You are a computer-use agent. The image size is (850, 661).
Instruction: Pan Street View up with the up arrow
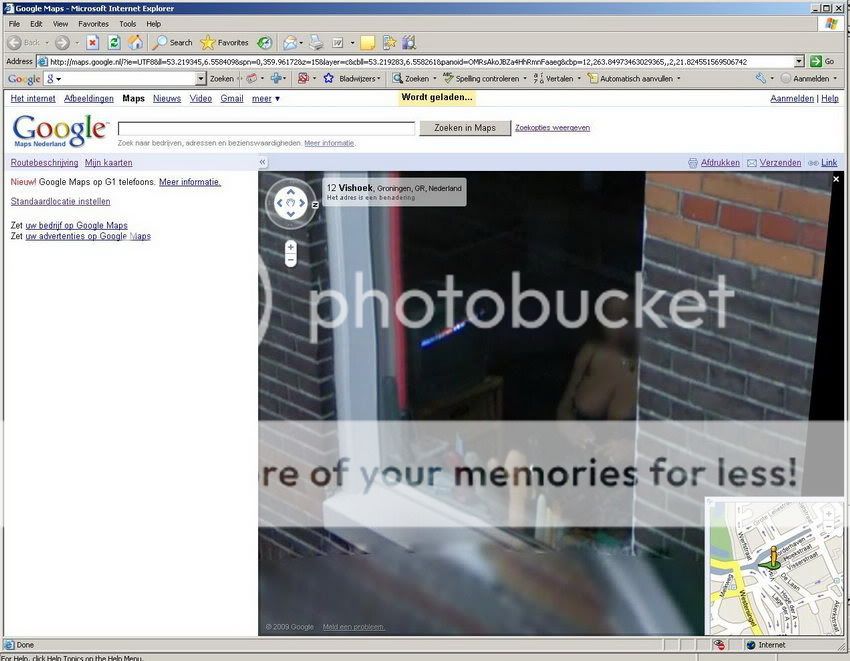tap(291, 192)
